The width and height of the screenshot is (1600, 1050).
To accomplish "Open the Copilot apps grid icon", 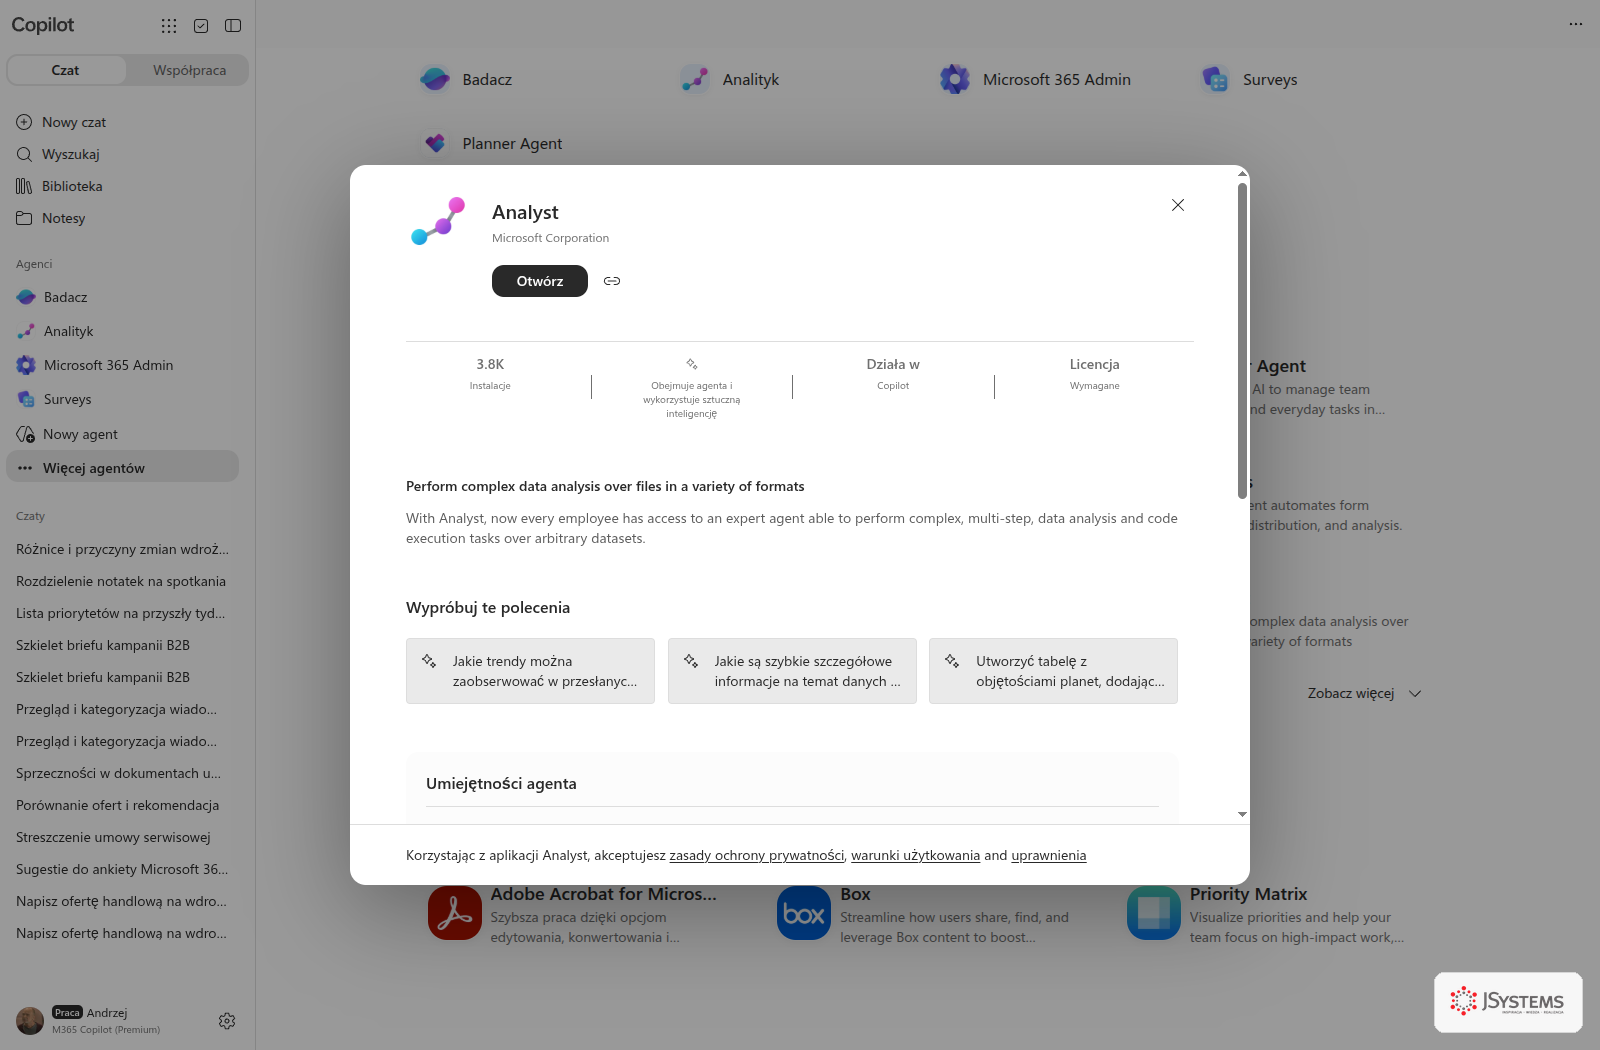I will coord(169,26).
